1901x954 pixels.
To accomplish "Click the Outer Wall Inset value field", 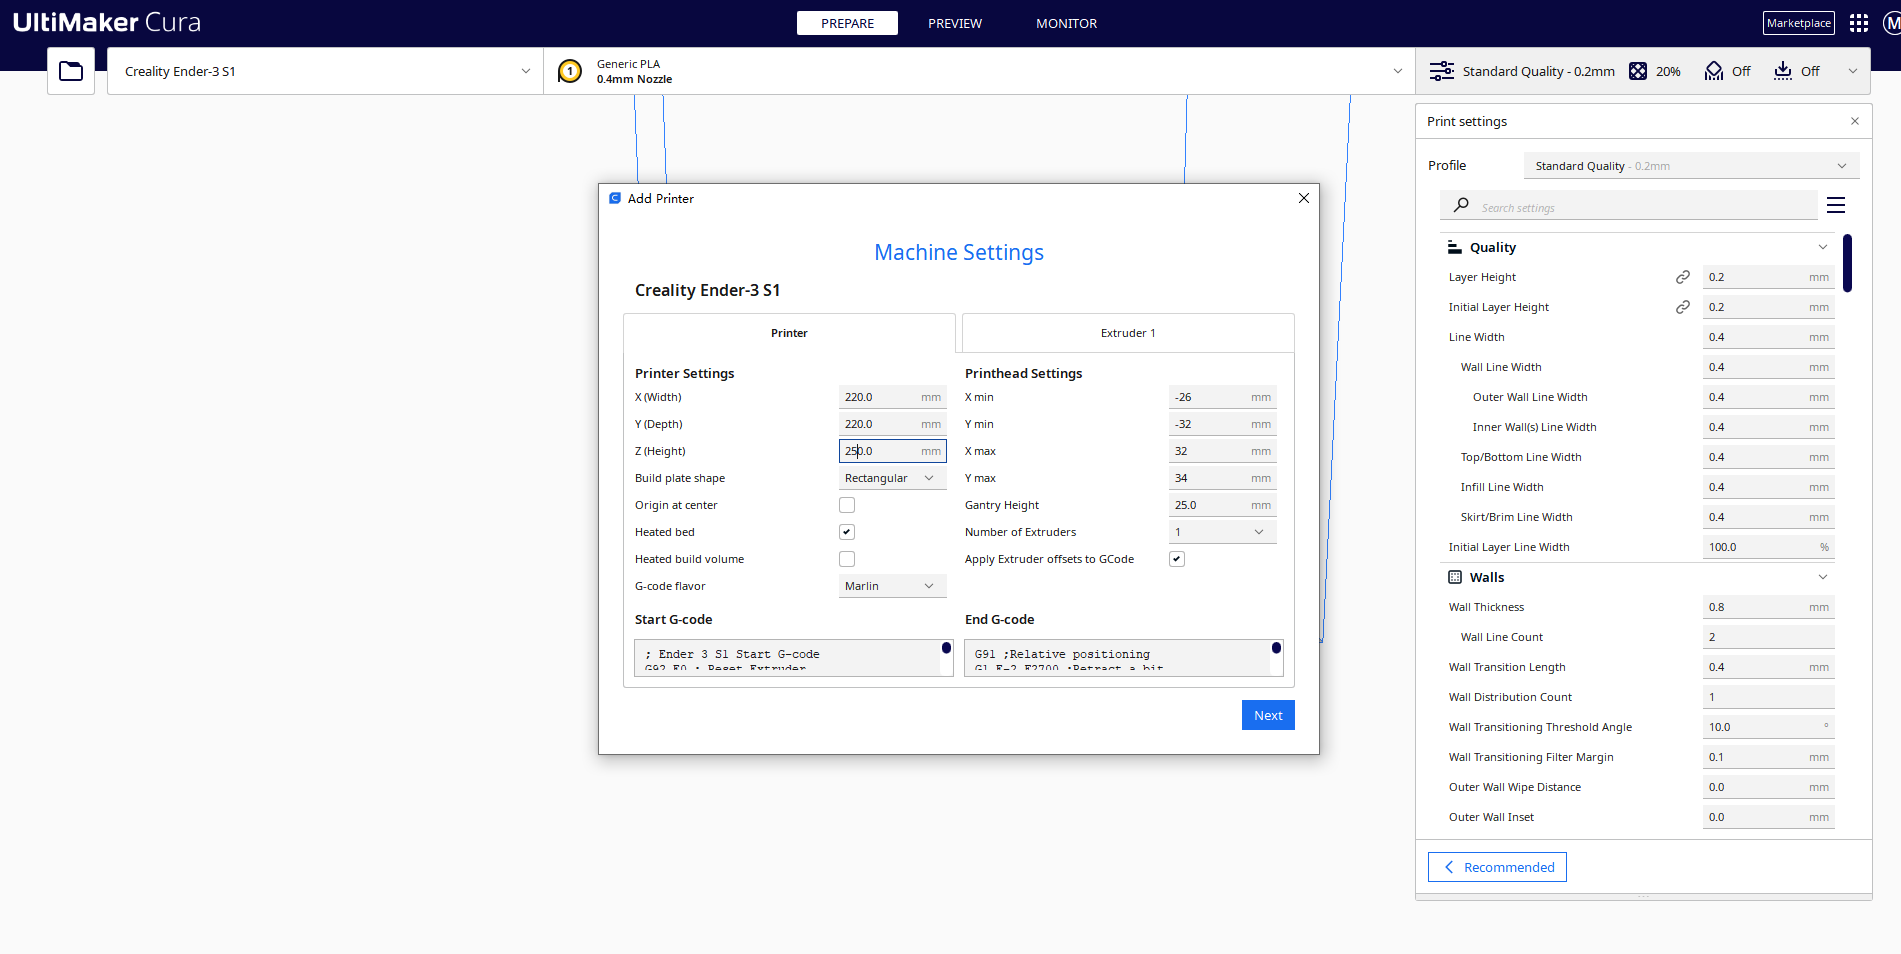I will tap(1769, 817).
